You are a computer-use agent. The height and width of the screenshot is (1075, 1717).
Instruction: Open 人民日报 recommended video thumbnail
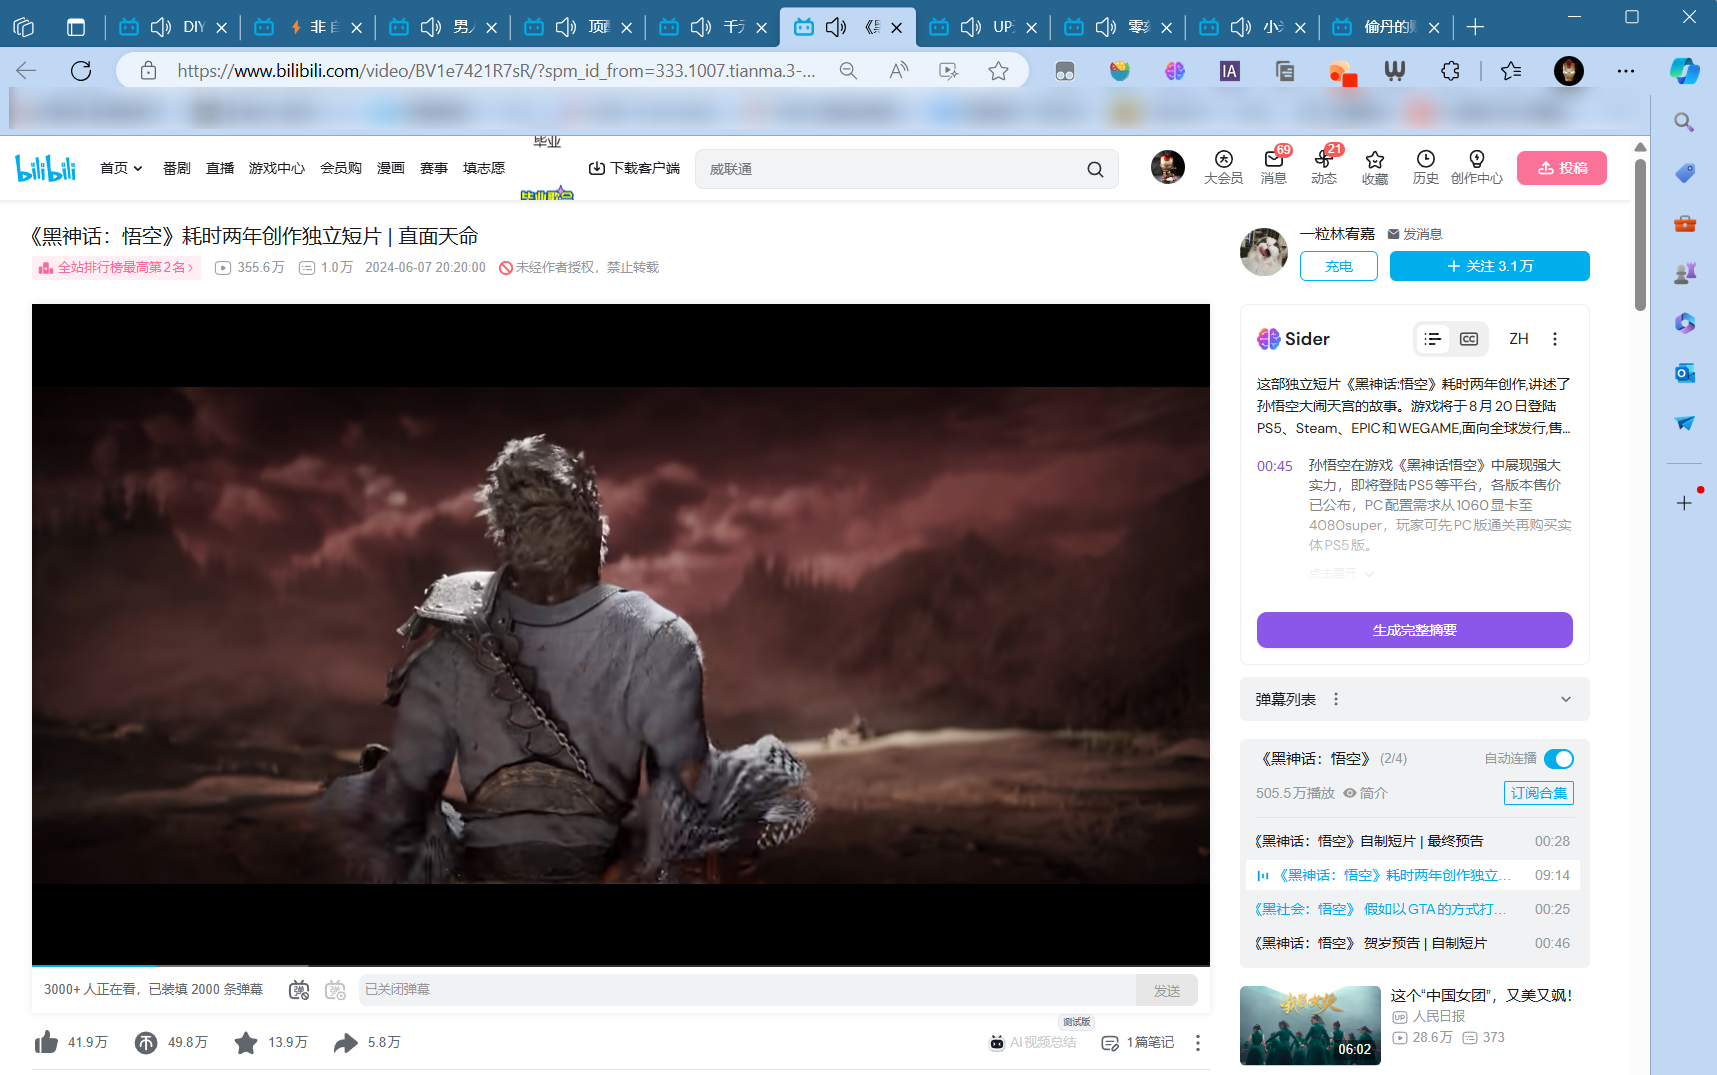[1310, 1025]
